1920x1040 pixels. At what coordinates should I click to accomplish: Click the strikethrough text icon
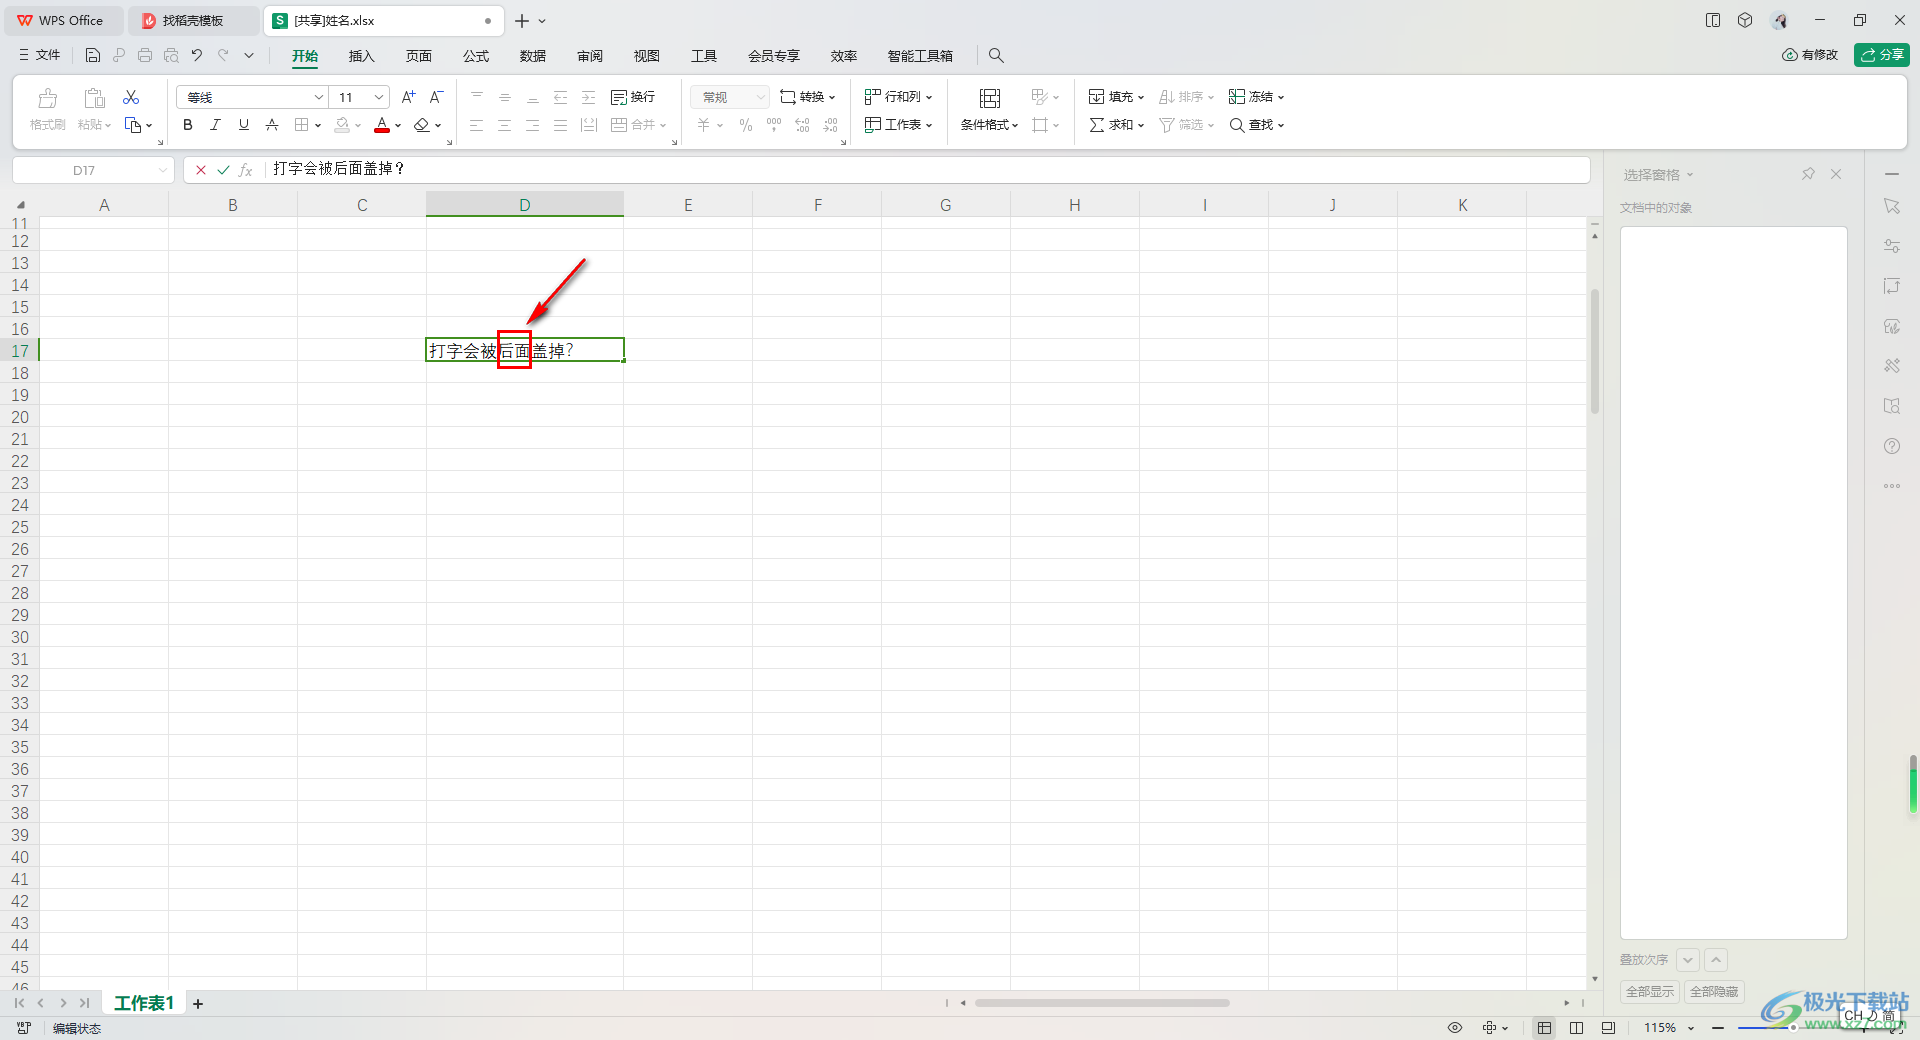(272, 125)
